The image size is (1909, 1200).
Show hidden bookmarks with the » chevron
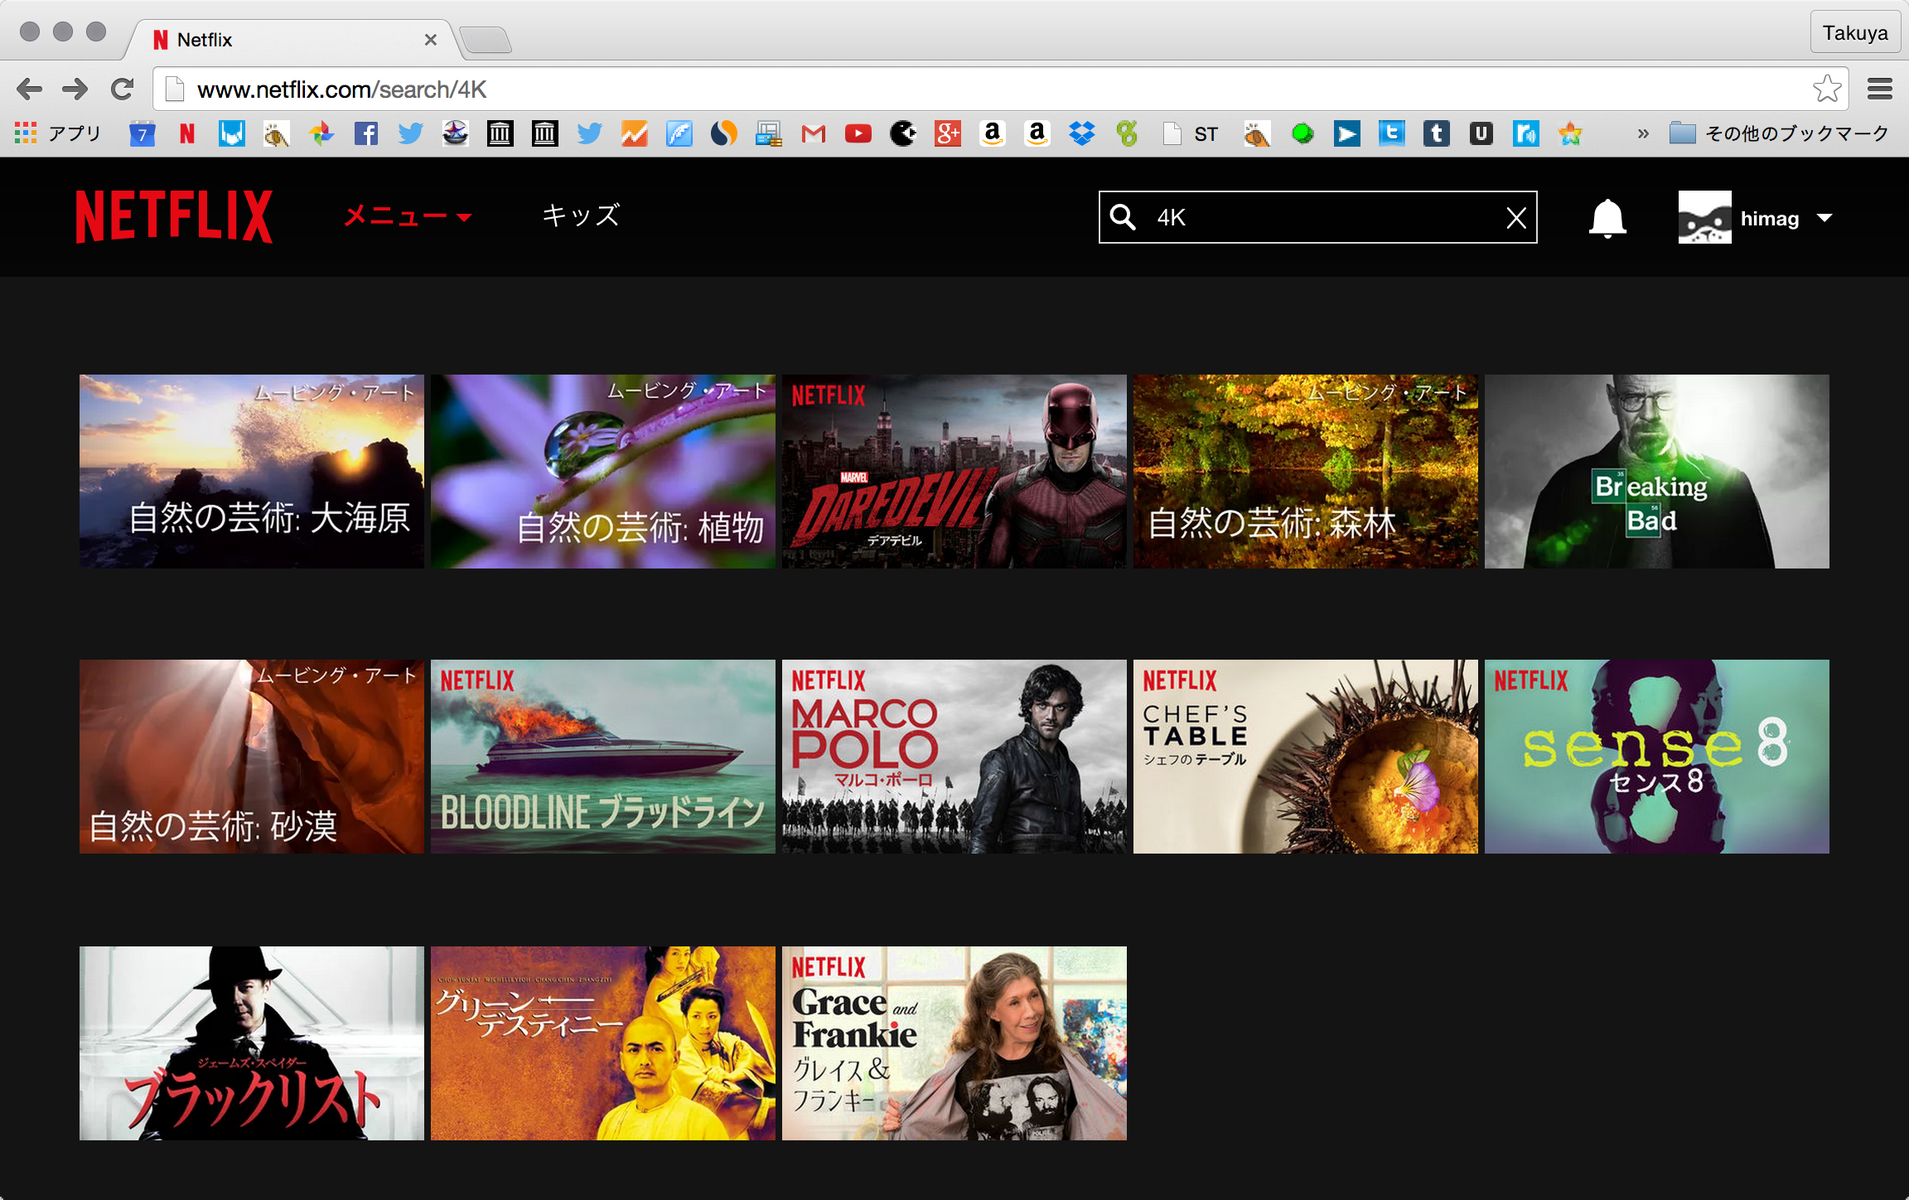[x=1643, y=133]
